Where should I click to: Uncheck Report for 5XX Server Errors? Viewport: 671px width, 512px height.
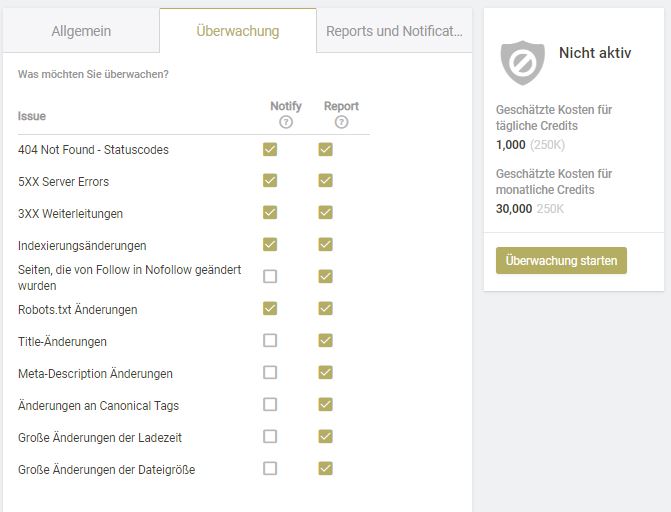click(325, 181)
